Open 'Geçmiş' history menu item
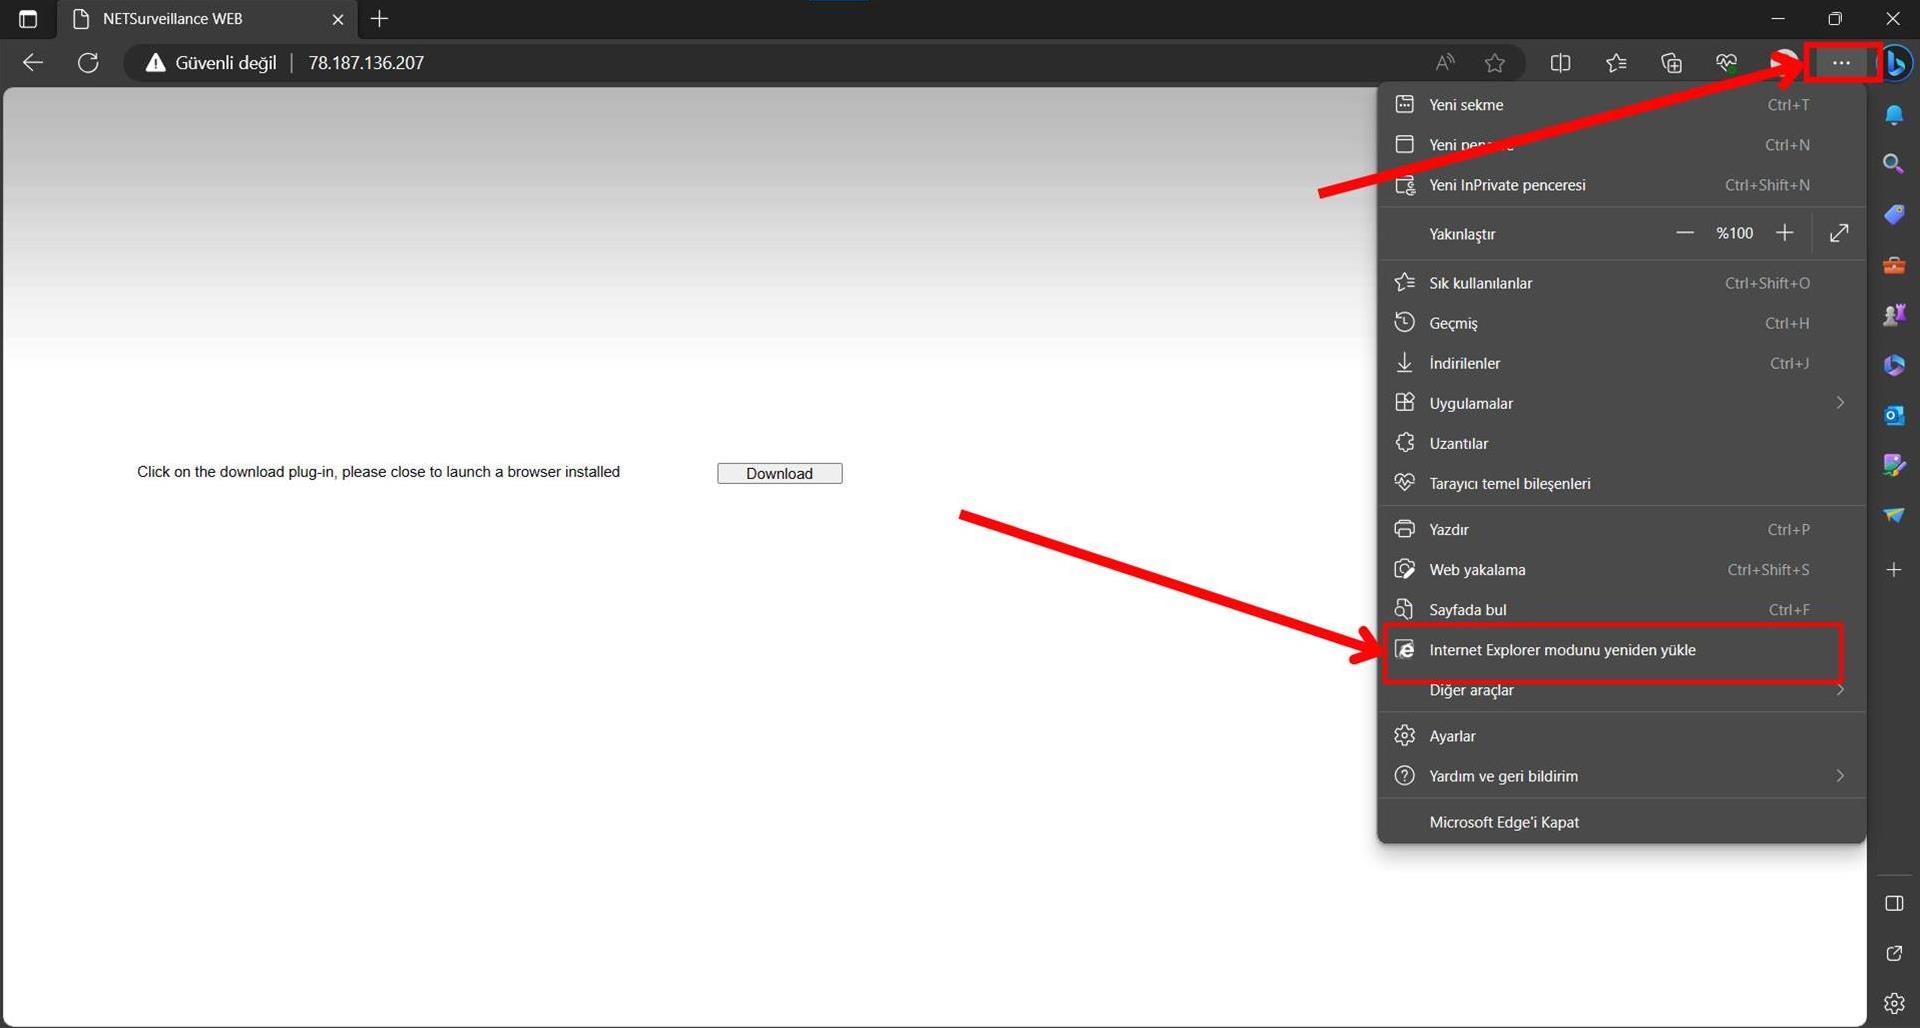The height and width of the screenshot is (1028, 1920). (x=1621, y=323)
